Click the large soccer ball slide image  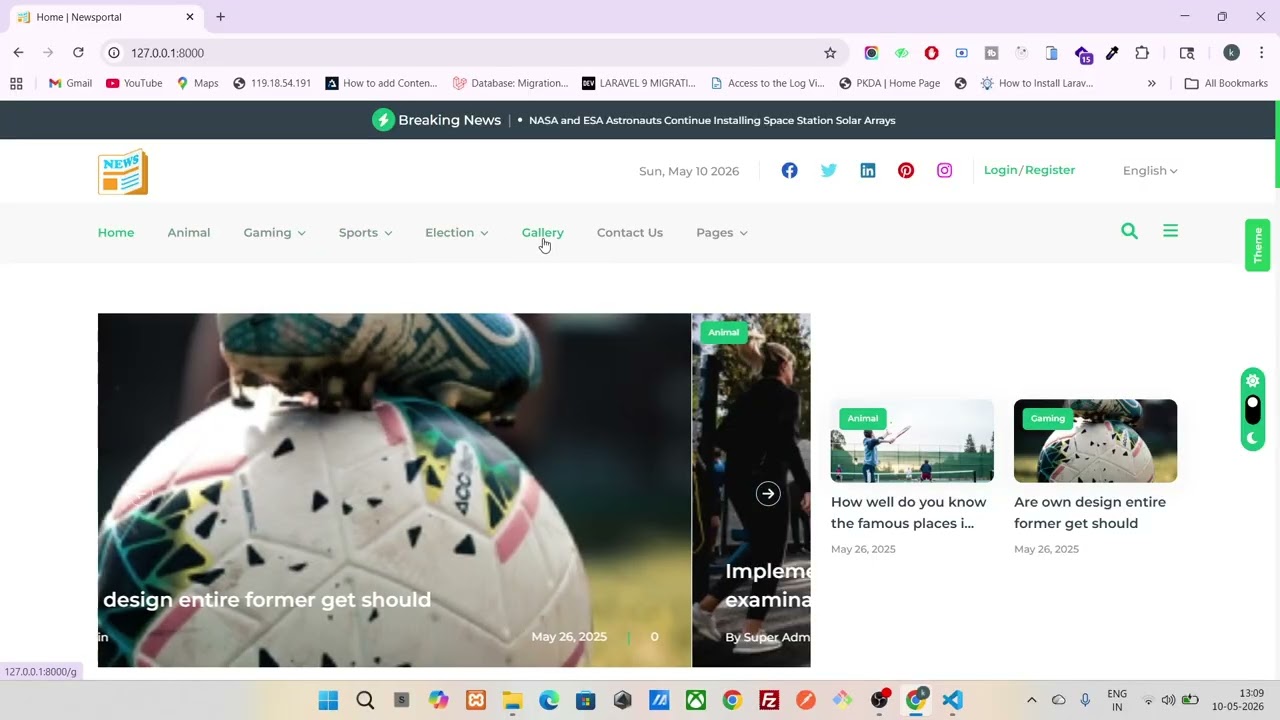pos(394,490)
